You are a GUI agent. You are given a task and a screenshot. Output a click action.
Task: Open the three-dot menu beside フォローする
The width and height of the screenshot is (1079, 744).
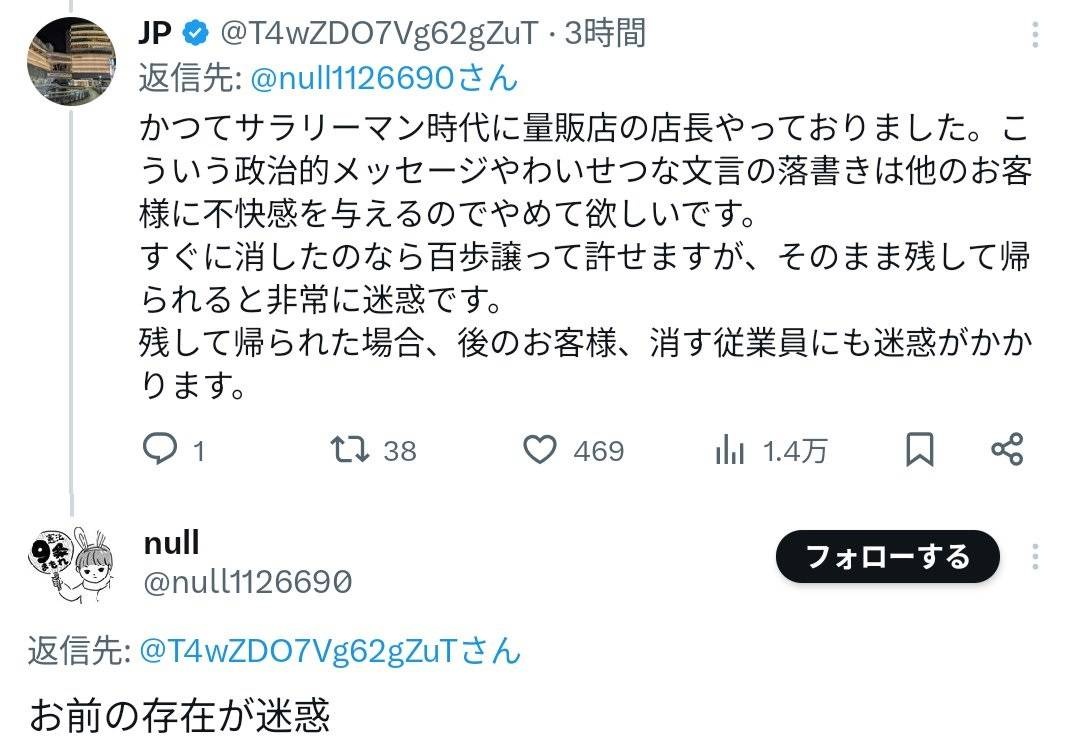1035,556
